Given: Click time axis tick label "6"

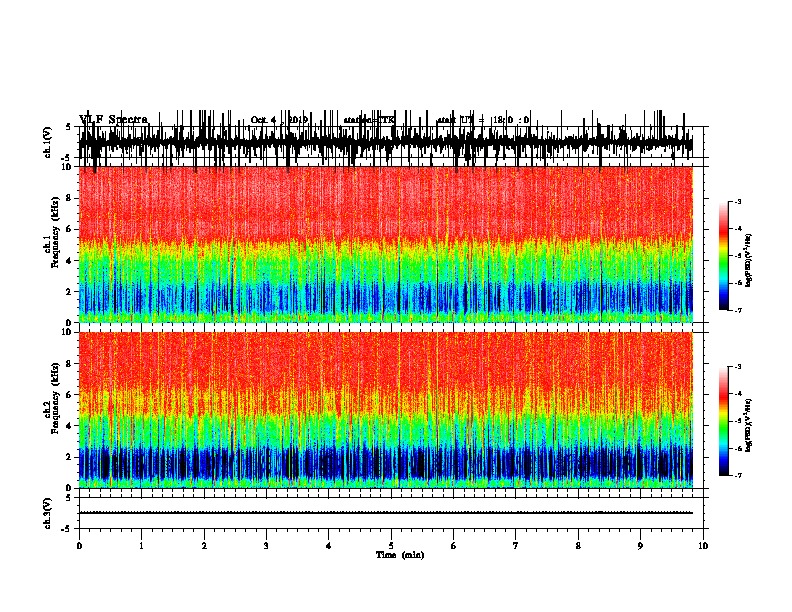Looking at the screenshot, I should (454, 546).
